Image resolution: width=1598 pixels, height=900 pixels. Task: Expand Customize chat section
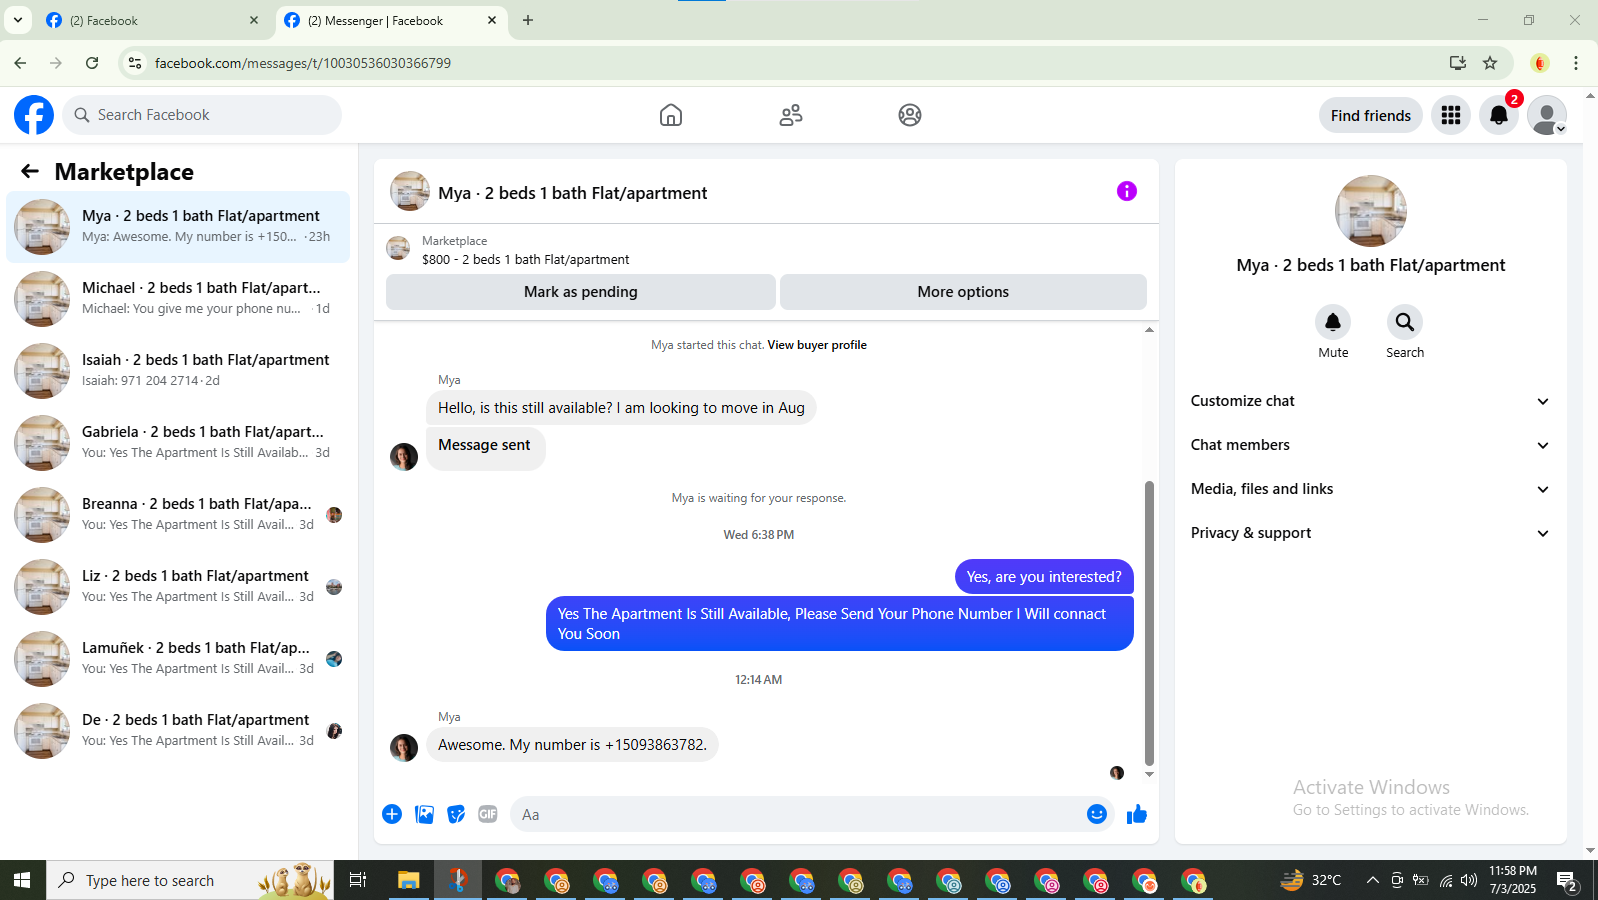[1370, 401]
